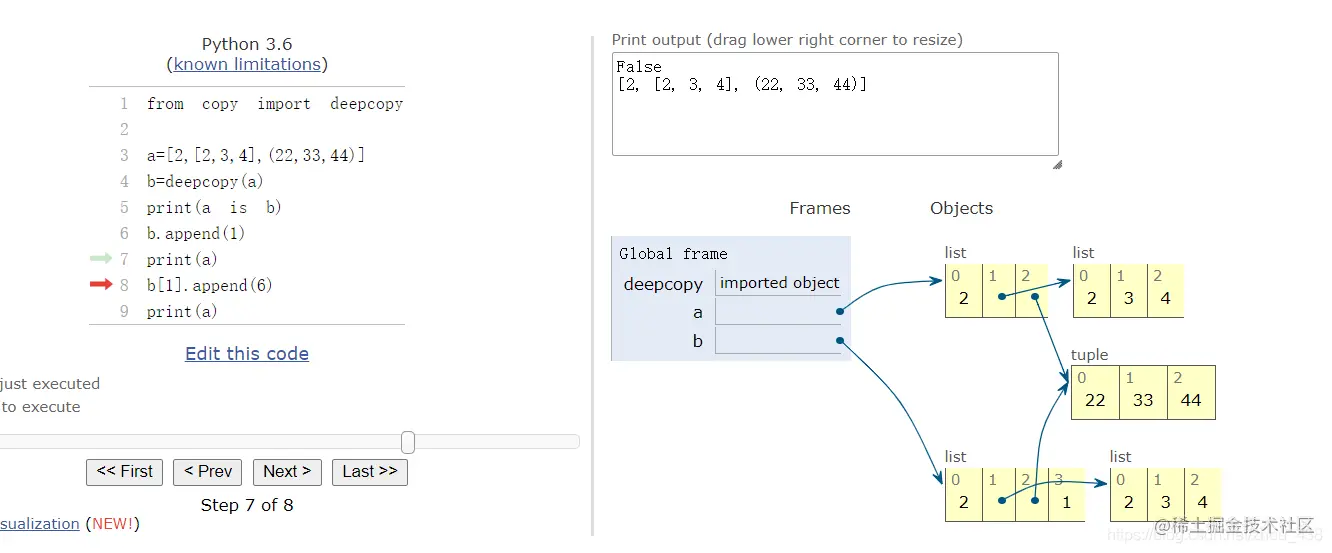Viewport: 1332px width, 553px height.
Task: Click the tuple element showing 33
Action: (x=1143, y=399)
